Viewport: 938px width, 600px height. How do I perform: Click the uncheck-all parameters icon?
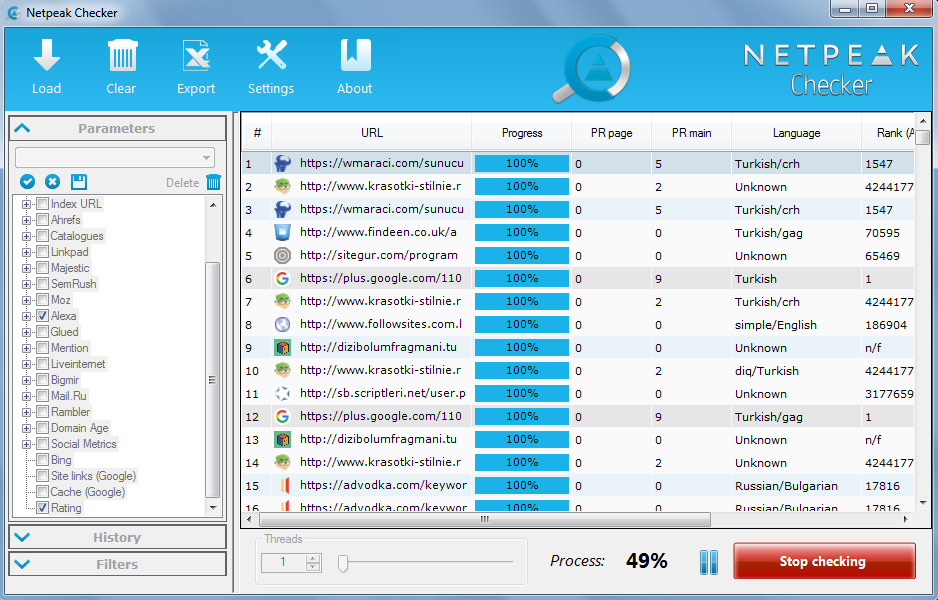point(53,182)
